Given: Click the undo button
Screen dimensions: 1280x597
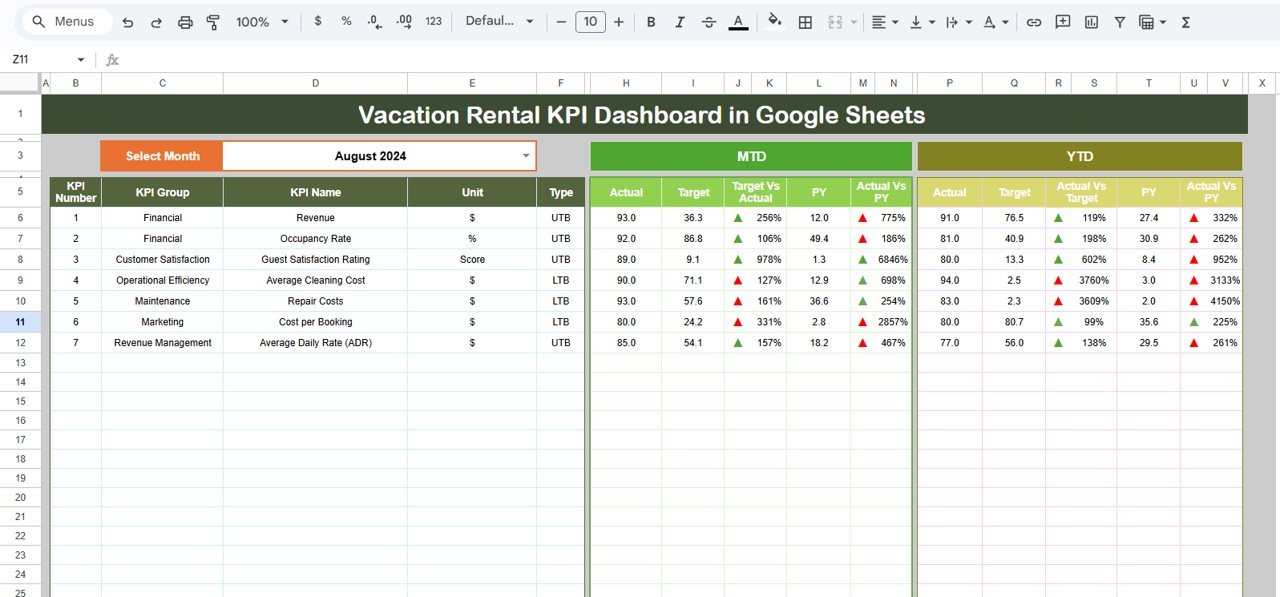Looking at the screenshot, I should click(x=128, y=20).
